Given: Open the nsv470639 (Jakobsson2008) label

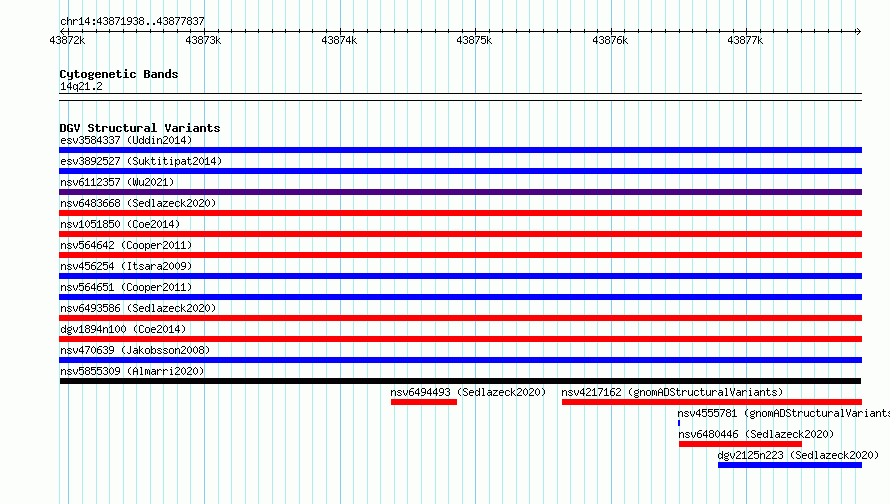Looking at the screenshot, I should pos(135,350).
